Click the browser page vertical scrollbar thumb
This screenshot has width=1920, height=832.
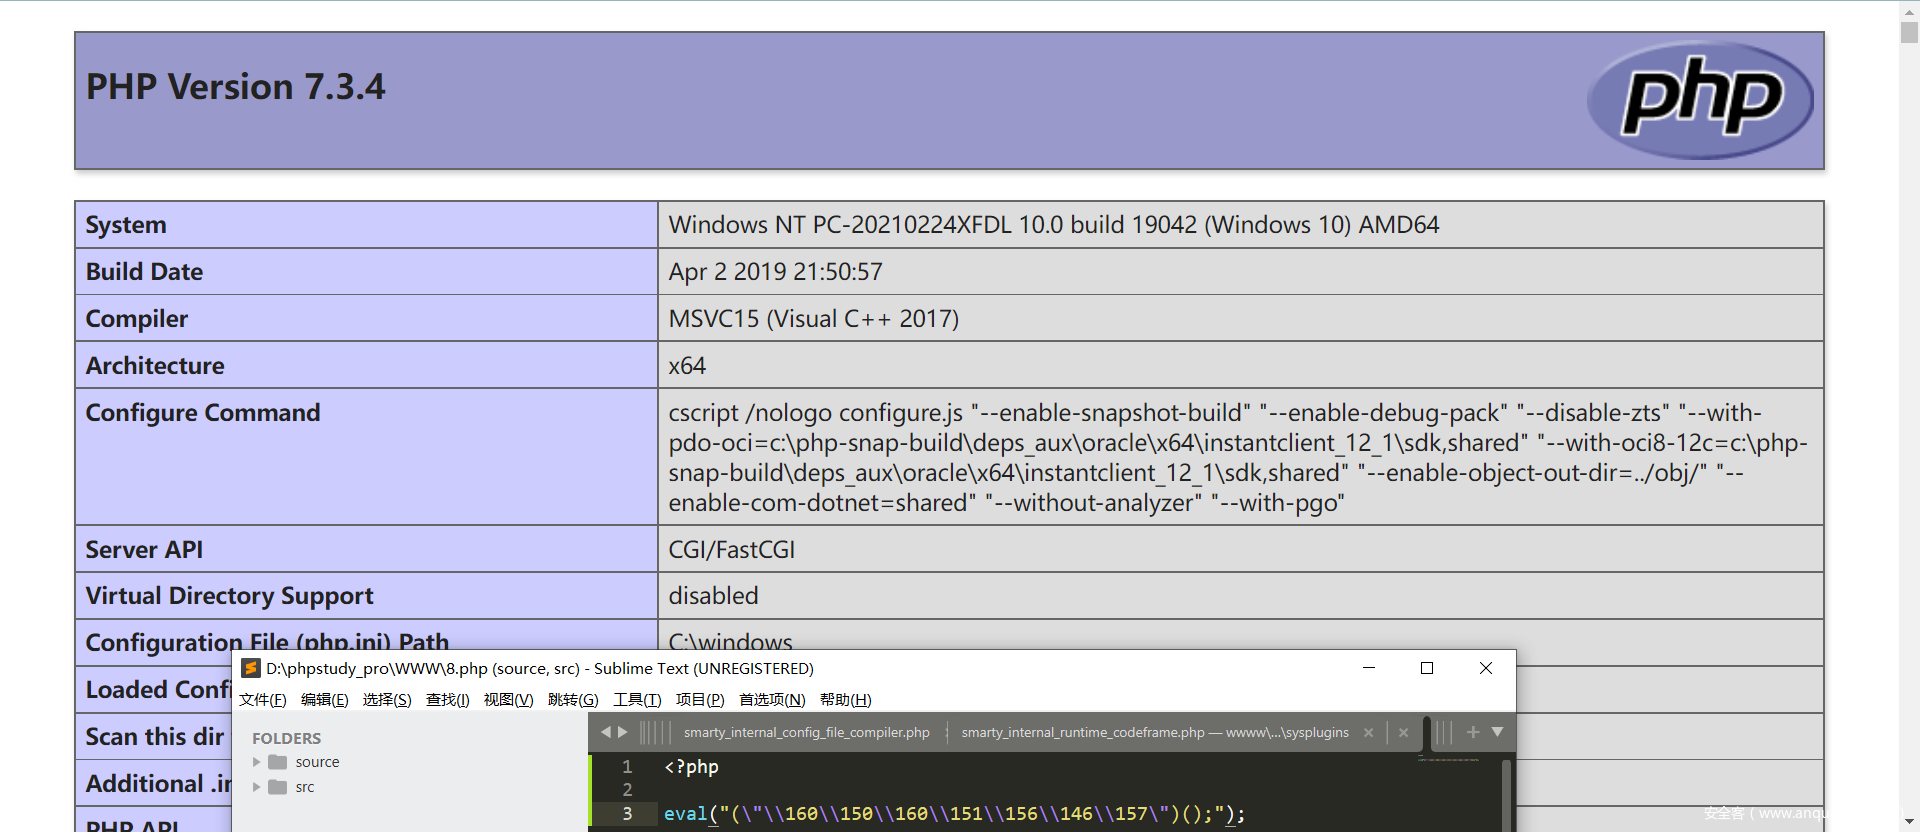pos(1909,30)
